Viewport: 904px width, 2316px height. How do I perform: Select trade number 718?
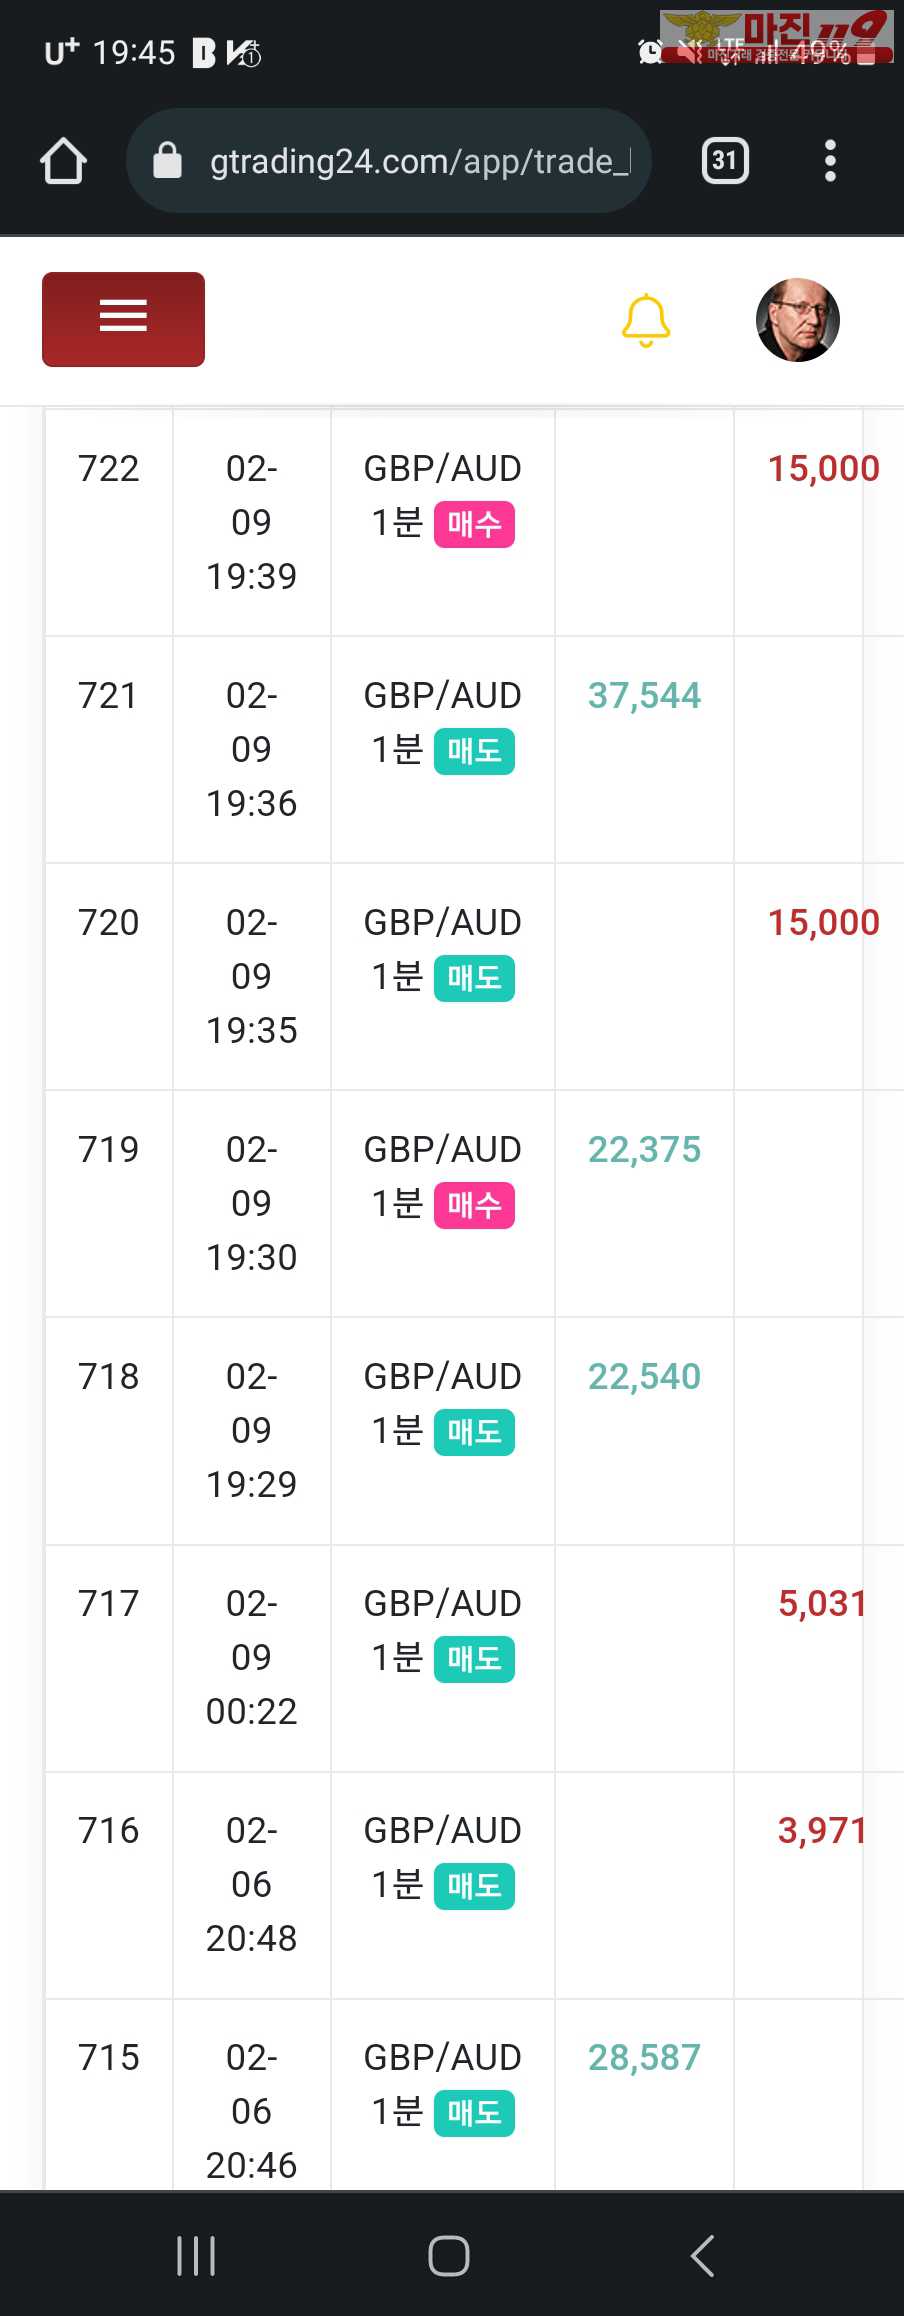[x=109, y=1376]
